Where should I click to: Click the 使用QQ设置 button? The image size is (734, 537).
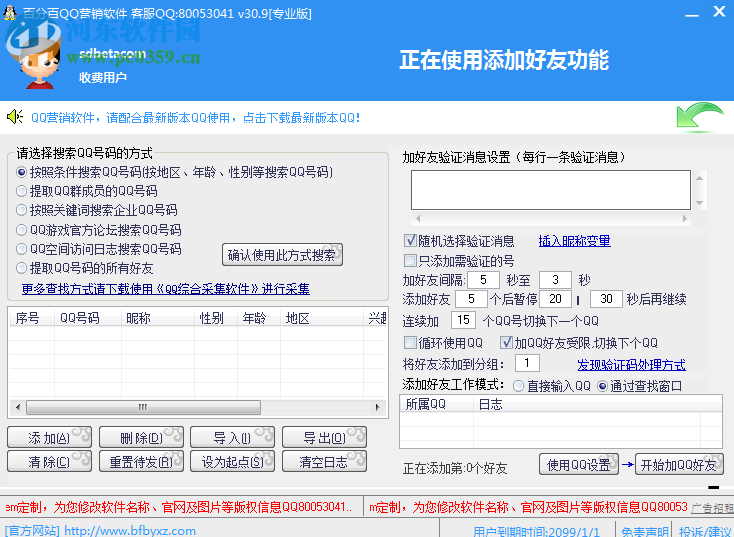[x=579, y=464]
